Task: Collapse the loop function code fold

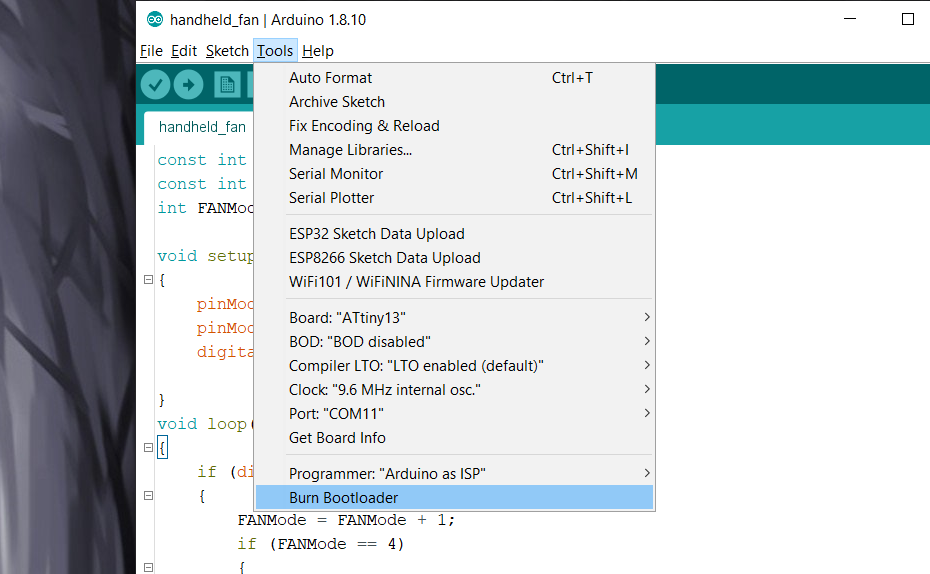Action: [148, 448]
